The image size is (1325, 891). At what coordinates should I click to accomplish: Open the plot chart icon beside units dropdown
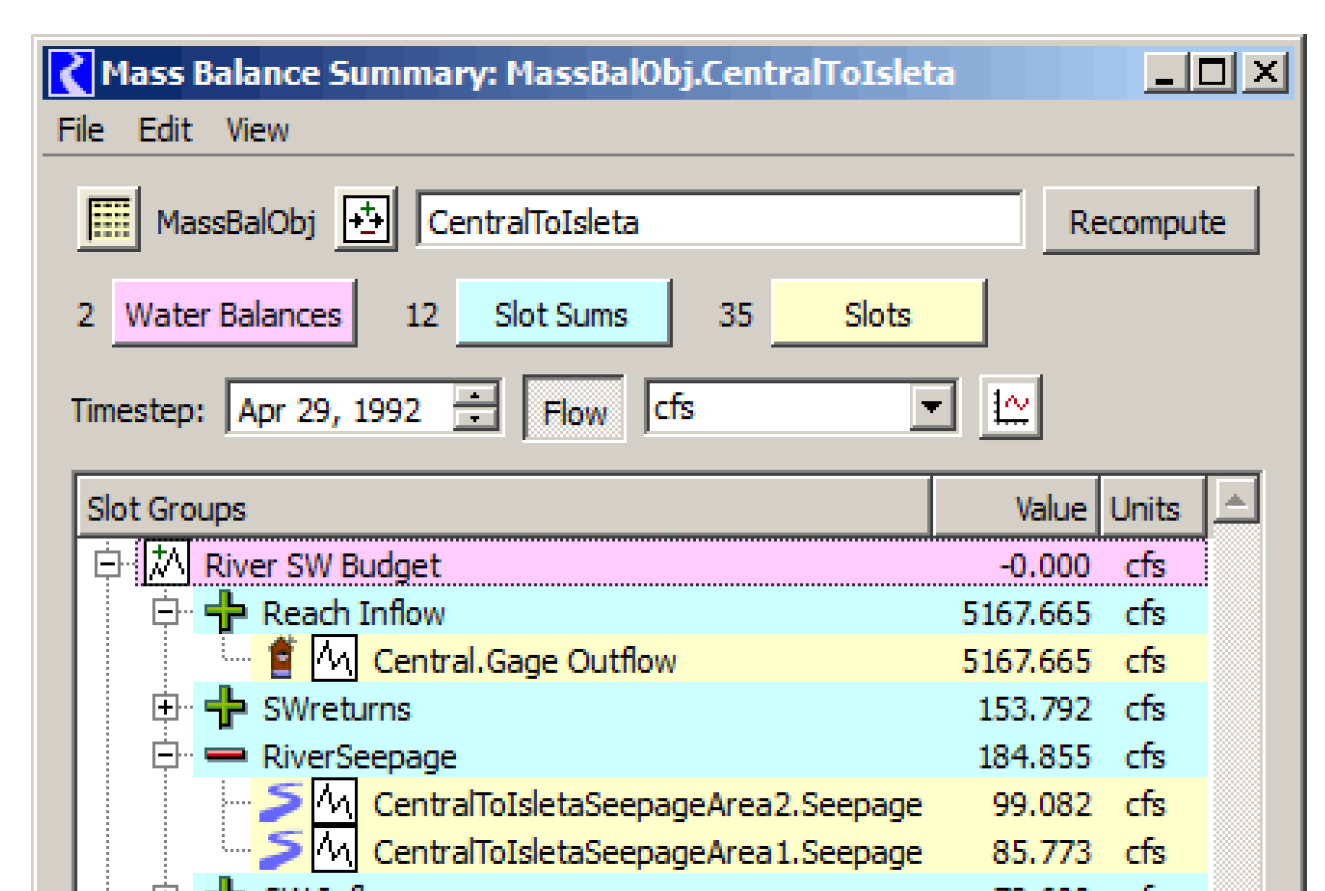tap(1010, 408)
